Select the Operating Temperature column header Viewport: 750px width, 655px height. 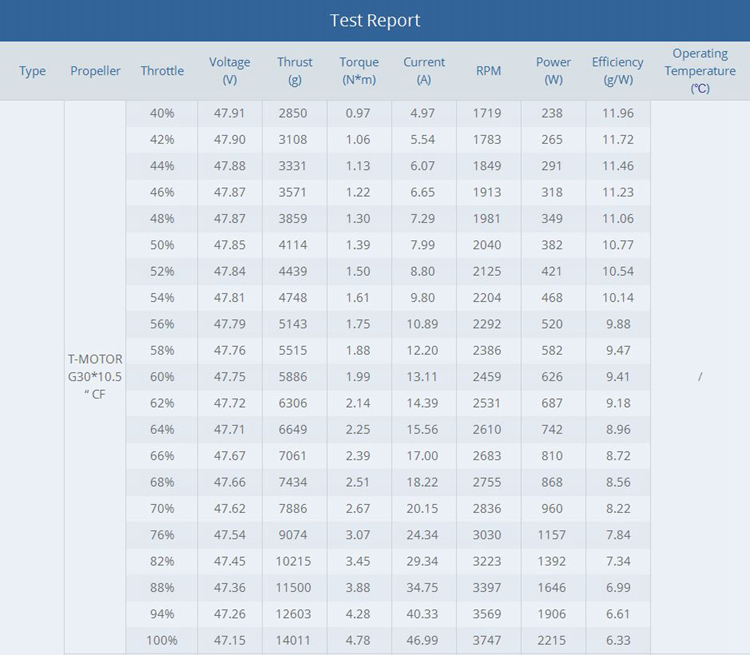700,71
